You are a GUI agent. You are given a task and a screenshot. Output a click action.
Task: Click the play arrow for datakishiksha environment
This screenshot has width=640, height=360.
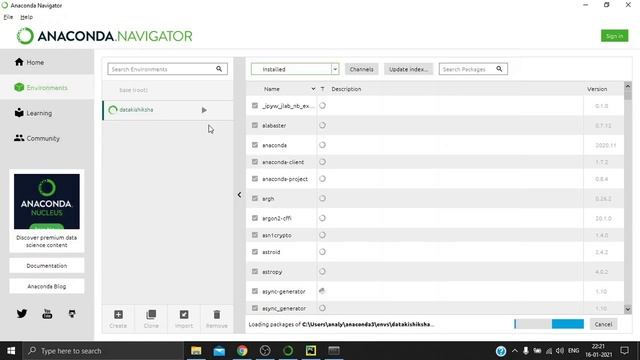pos(204,110)
